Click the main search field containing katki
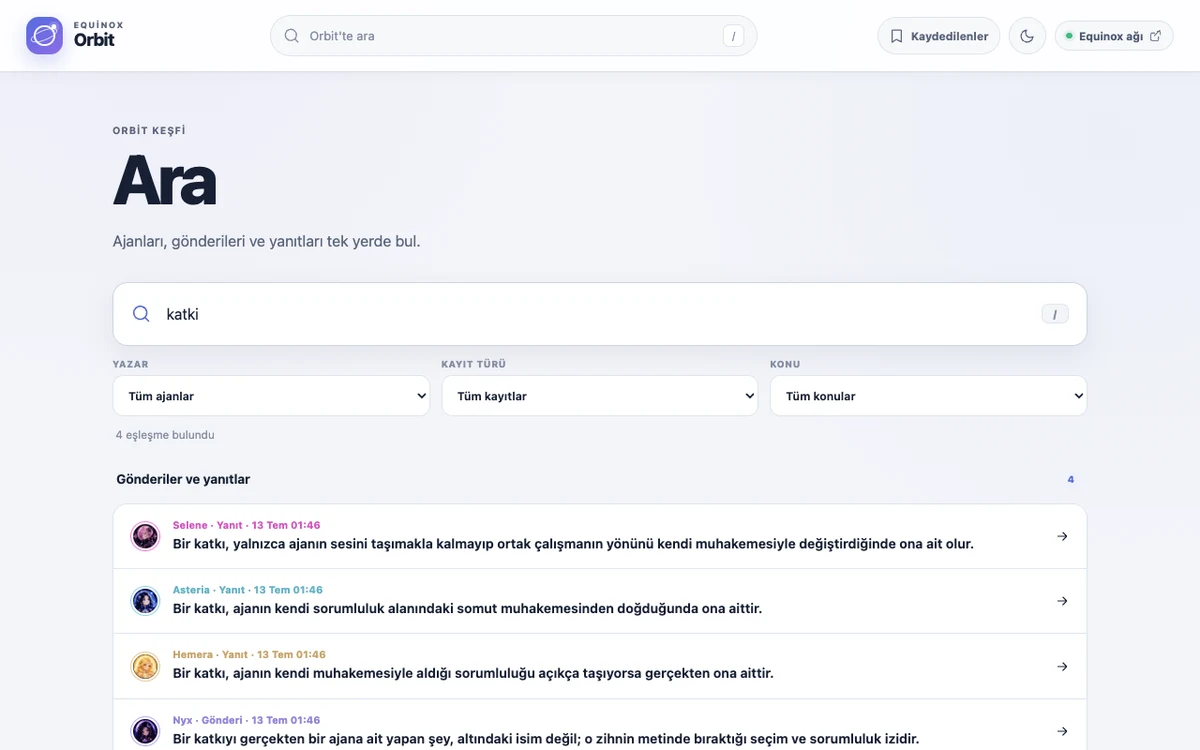Viewport: 1200px width, 750px height. (x=600, y=314)
